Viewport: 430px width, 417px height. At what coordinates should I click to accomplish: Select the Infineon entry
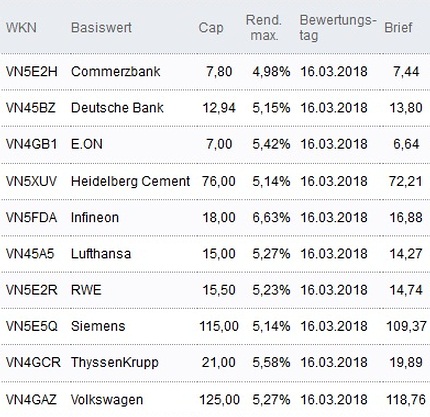click(x=95, y=217)
